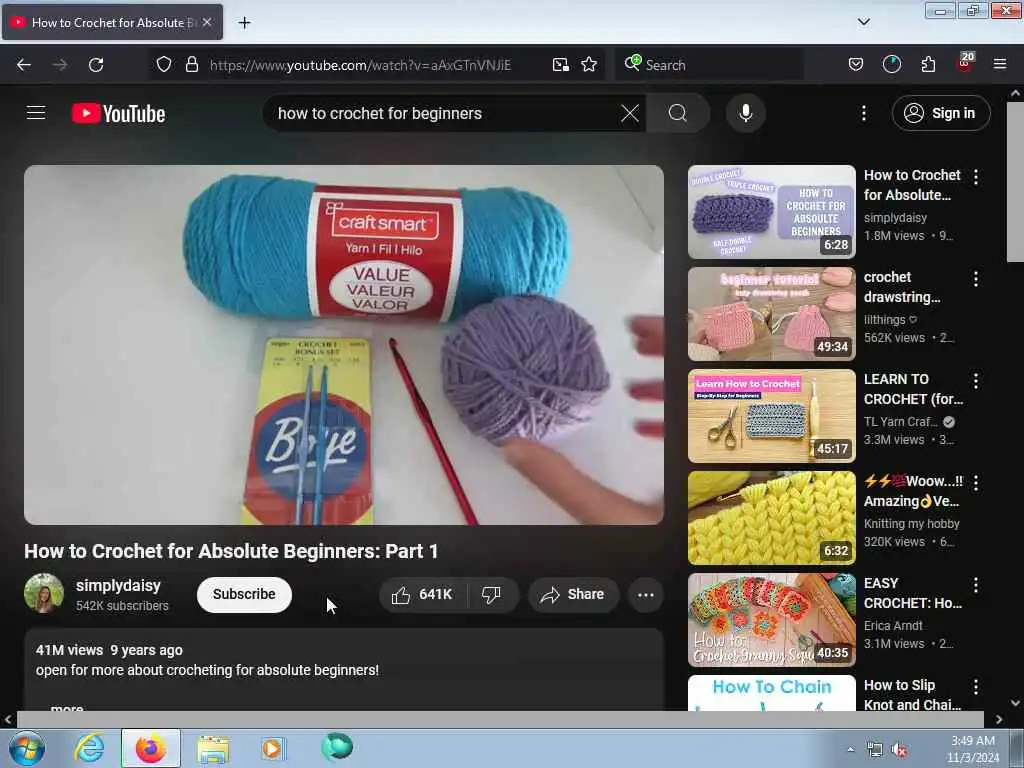Open the YouTube hamburger guide menu

(36, 113)
